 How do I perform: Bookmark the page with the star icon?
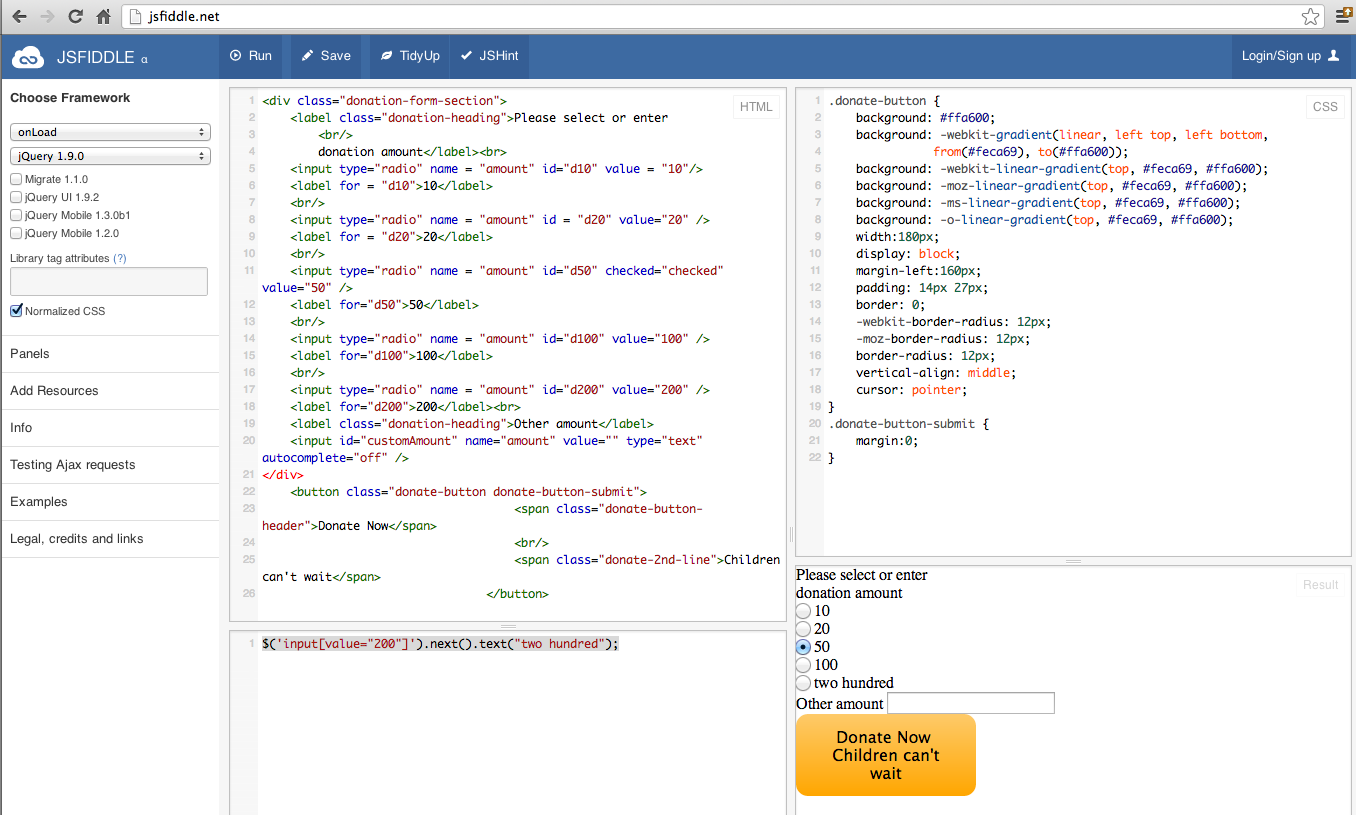pos(1310,17)
